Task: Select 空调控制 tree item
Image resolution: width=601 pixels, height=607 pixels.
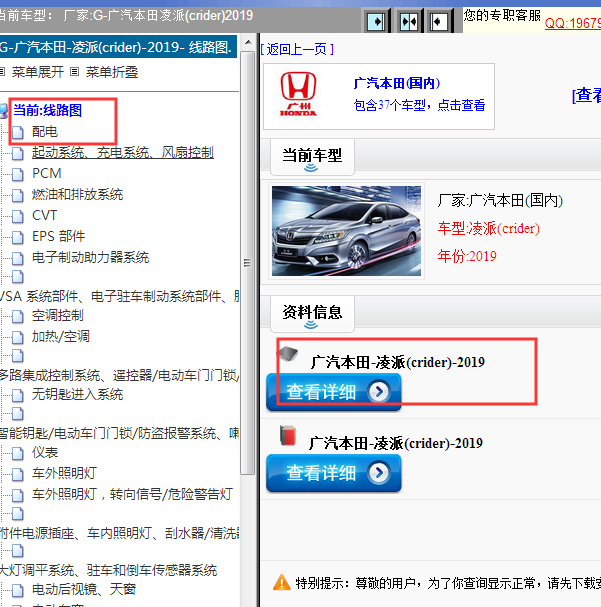Action: pos(58,316)
